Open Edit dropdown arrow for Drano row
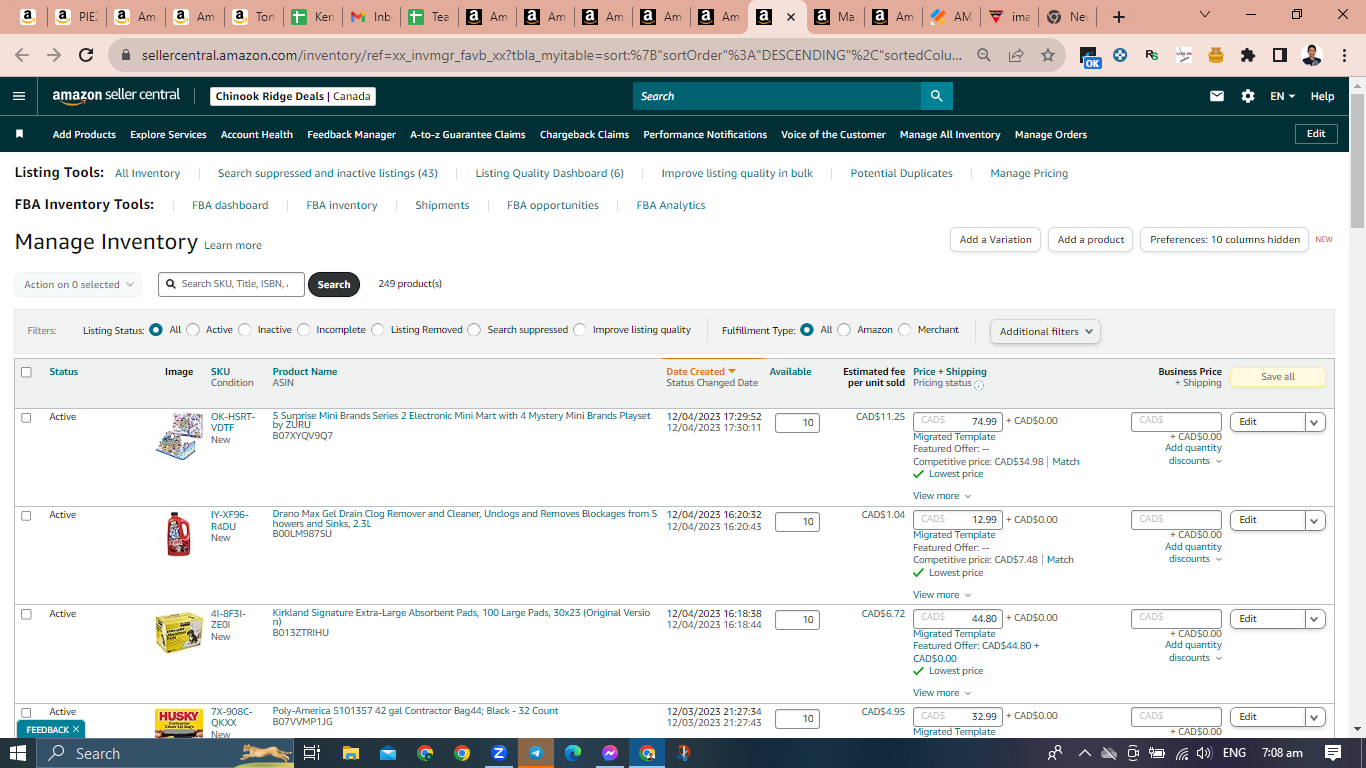Screen dimensions: 1366x768 (x=1315, y=520)
